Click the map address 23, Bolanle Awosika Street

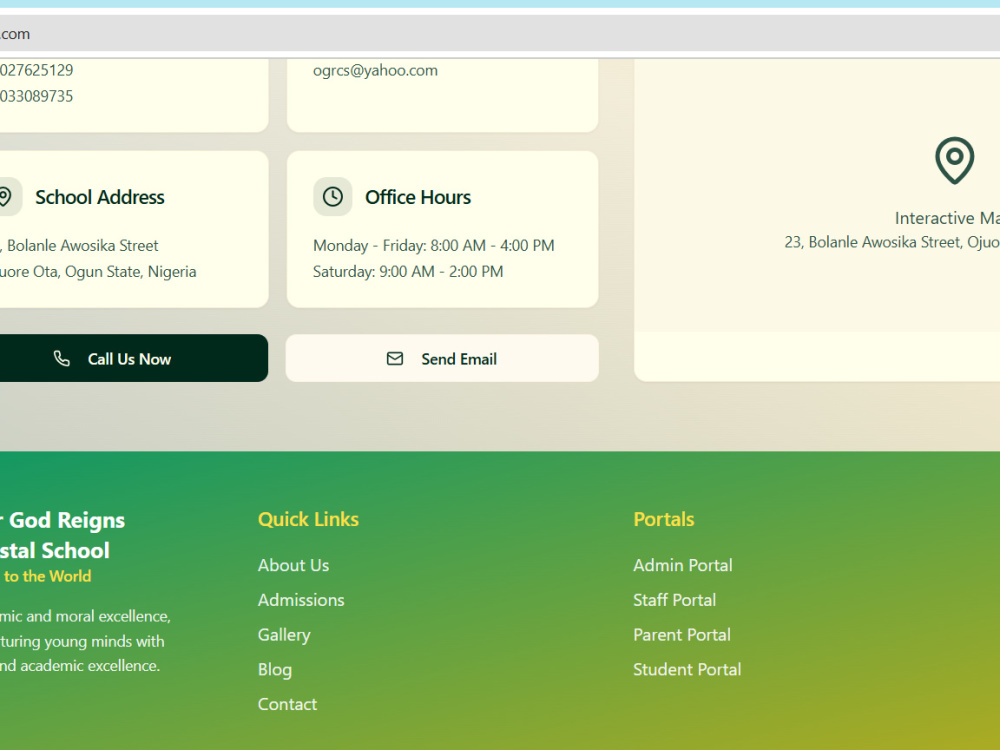click(x=892, y=242)
